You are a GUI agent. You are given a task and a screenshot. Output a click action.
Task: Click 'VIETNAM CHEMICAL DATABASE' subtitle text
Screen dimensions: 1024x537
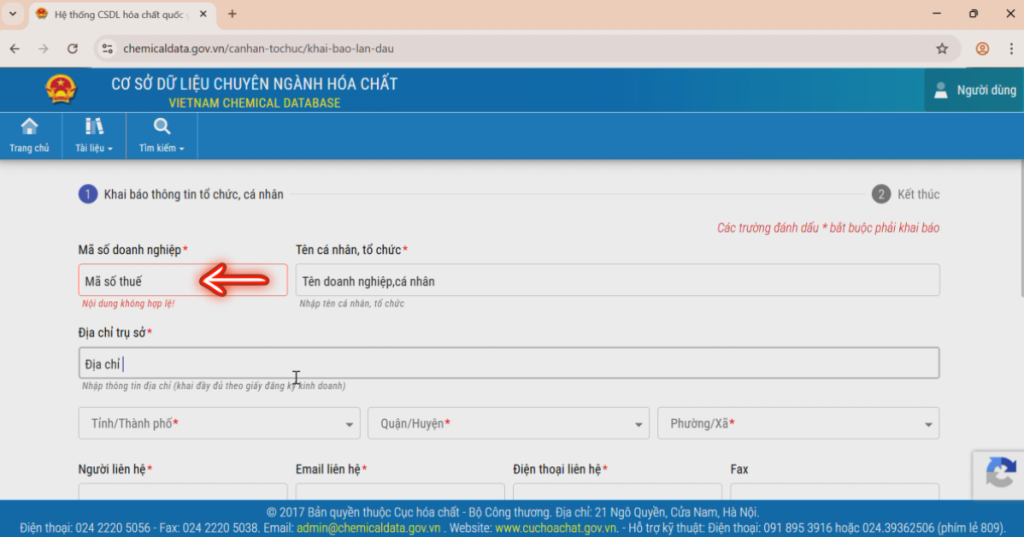255,103
